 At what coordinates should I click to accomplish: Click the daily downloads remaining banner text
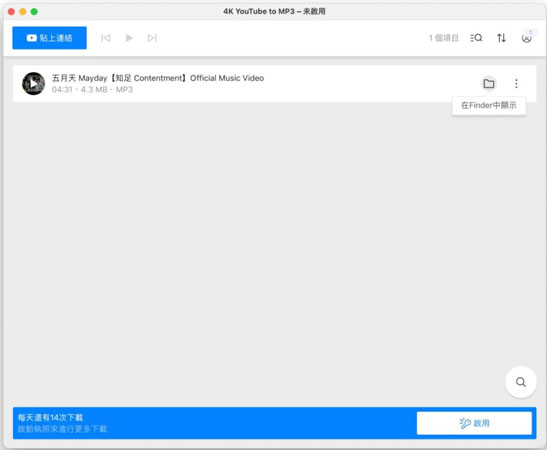[x=50, y=417]
